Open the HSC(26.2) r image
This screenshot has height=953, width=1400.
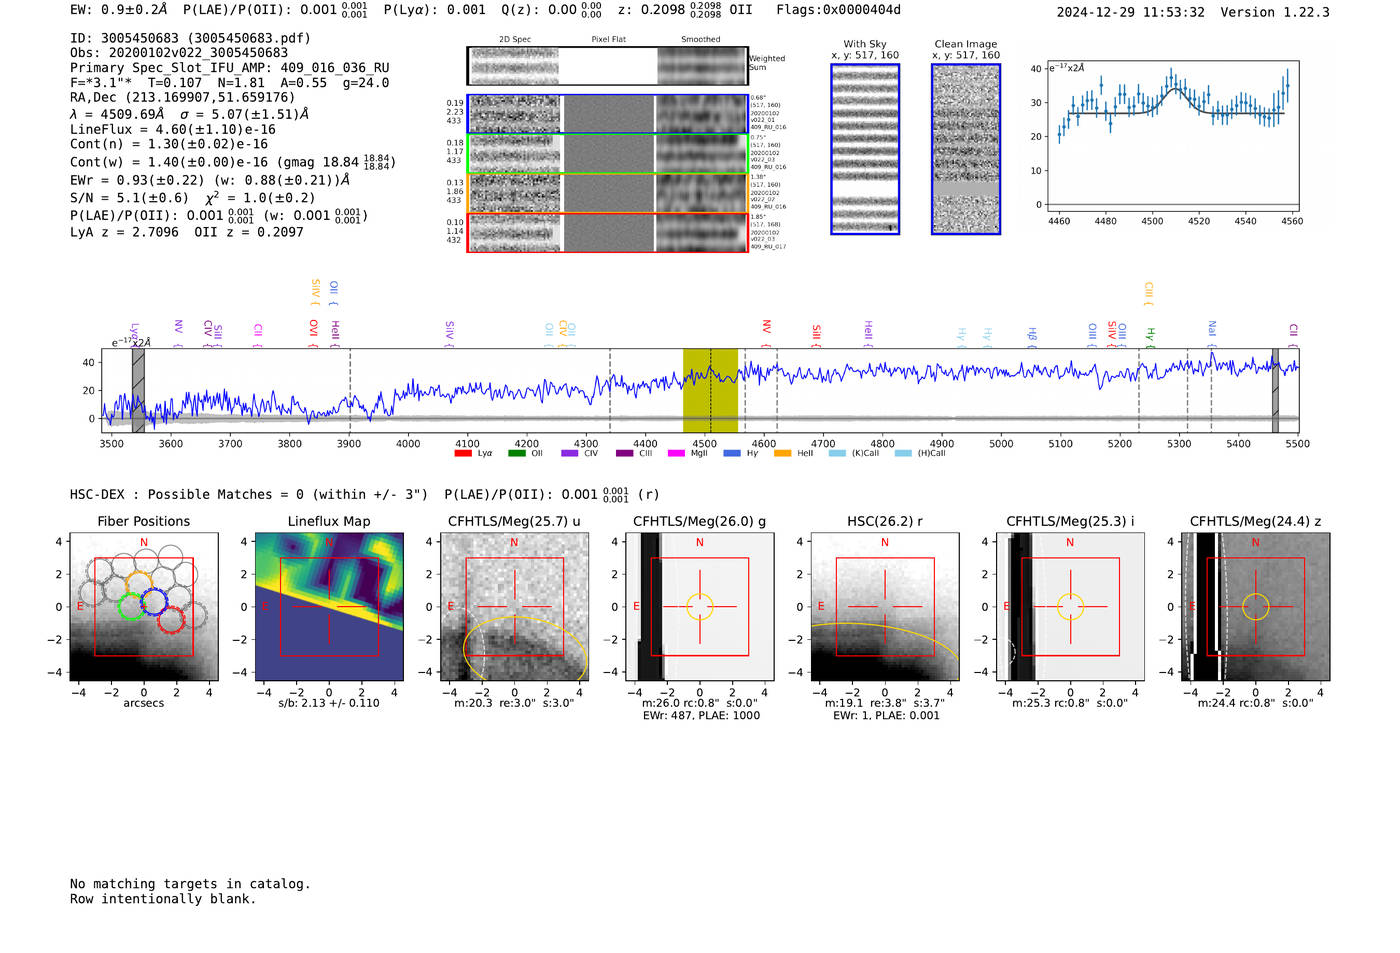[x=885, y=607]
